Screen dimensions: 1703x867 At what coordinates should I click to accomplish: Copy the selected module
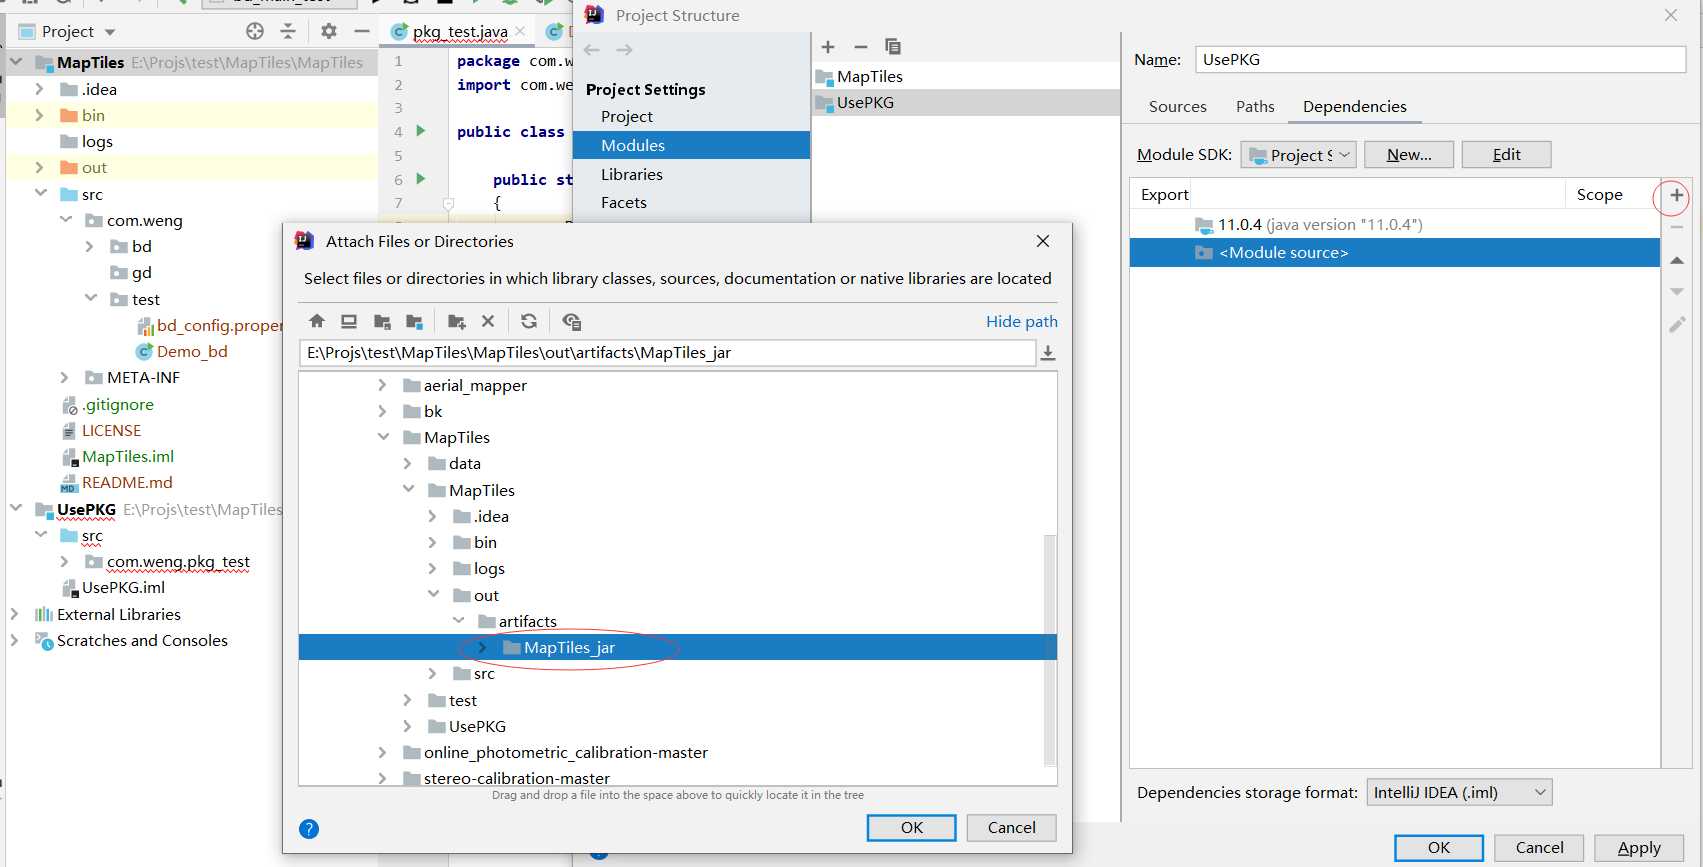point(893,47)
